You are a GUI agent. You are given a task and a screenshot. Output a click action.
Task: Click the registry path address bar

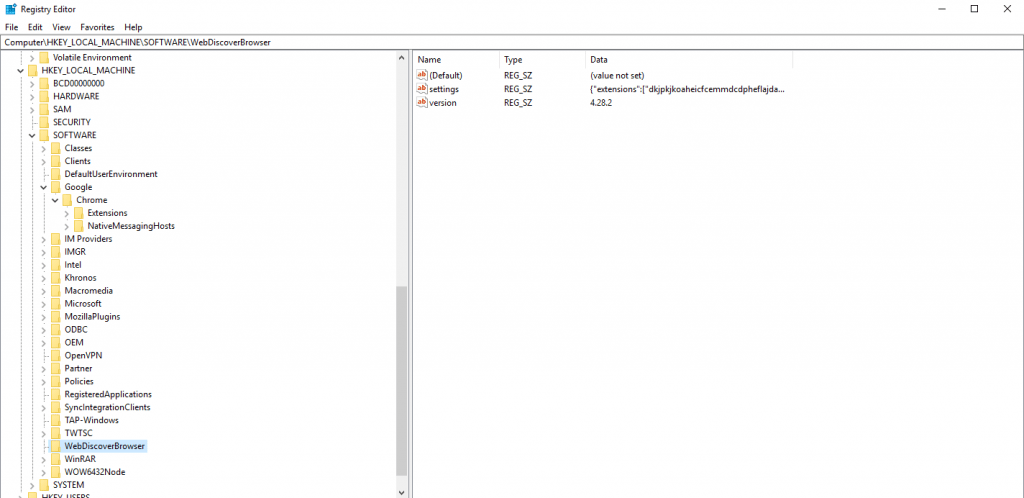click(x=512, y=42)
